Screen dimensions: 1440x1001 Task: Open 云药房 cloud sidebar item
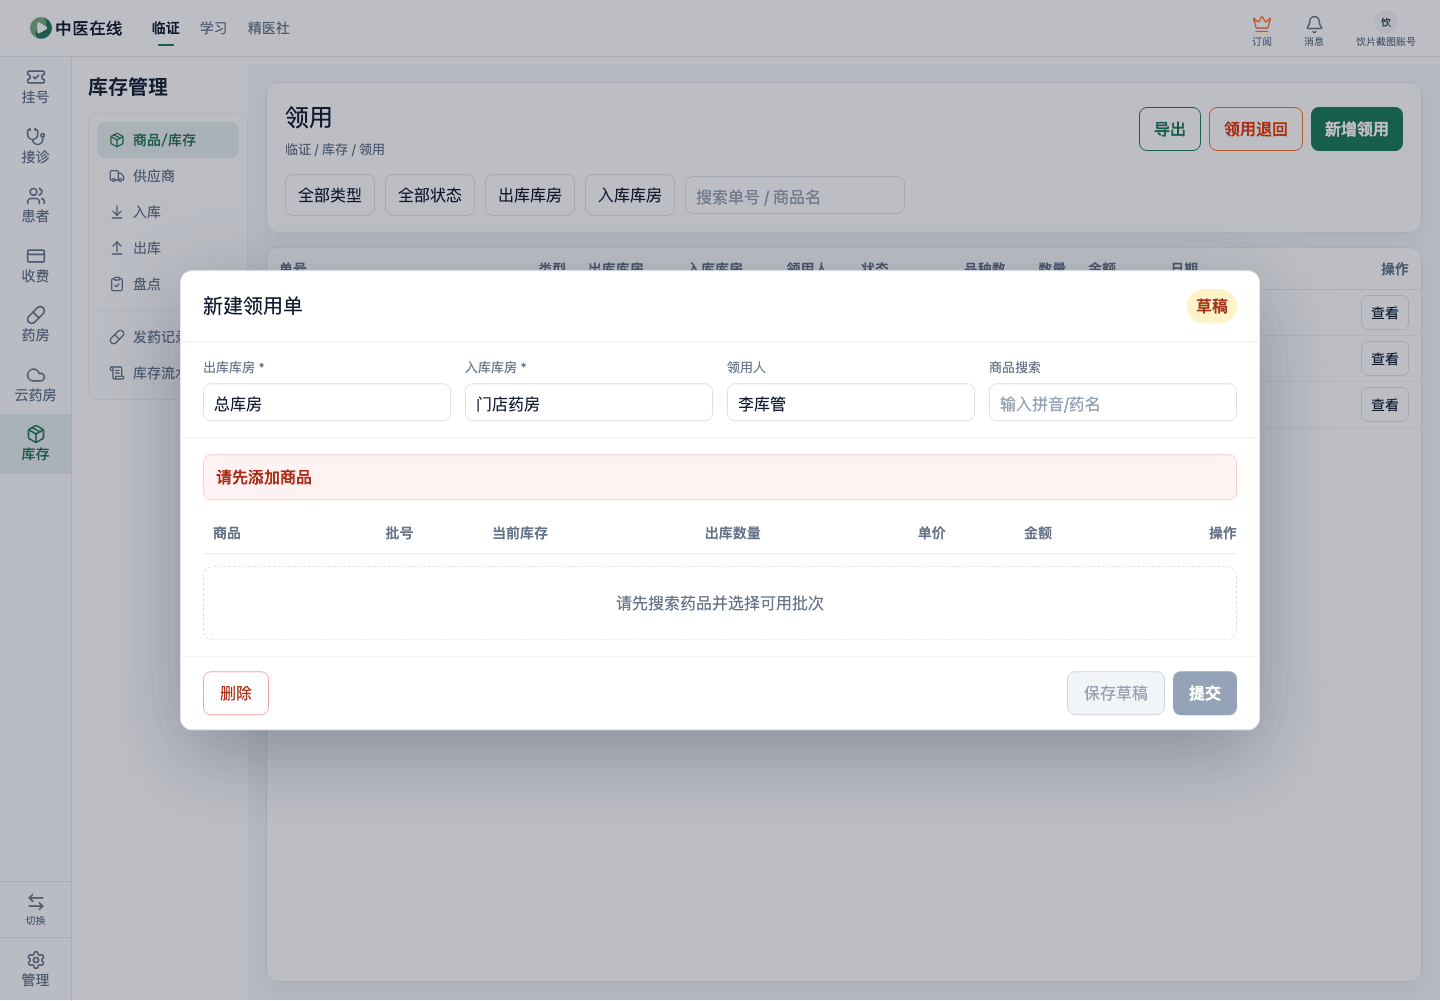[36, 384]
